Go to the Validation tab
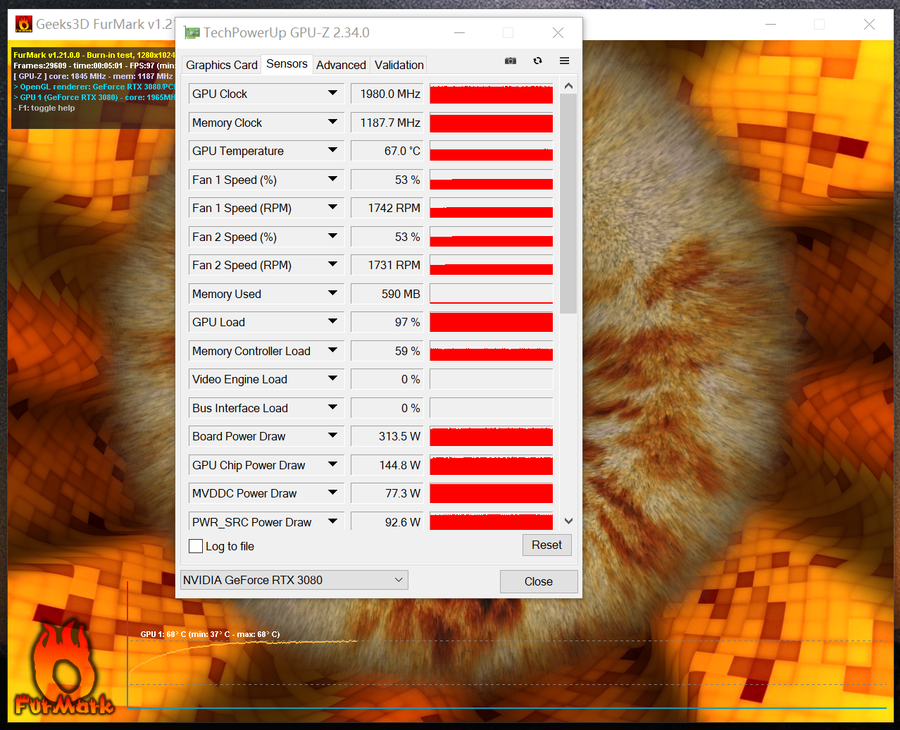The image size is (900, 730). point(399,65)
